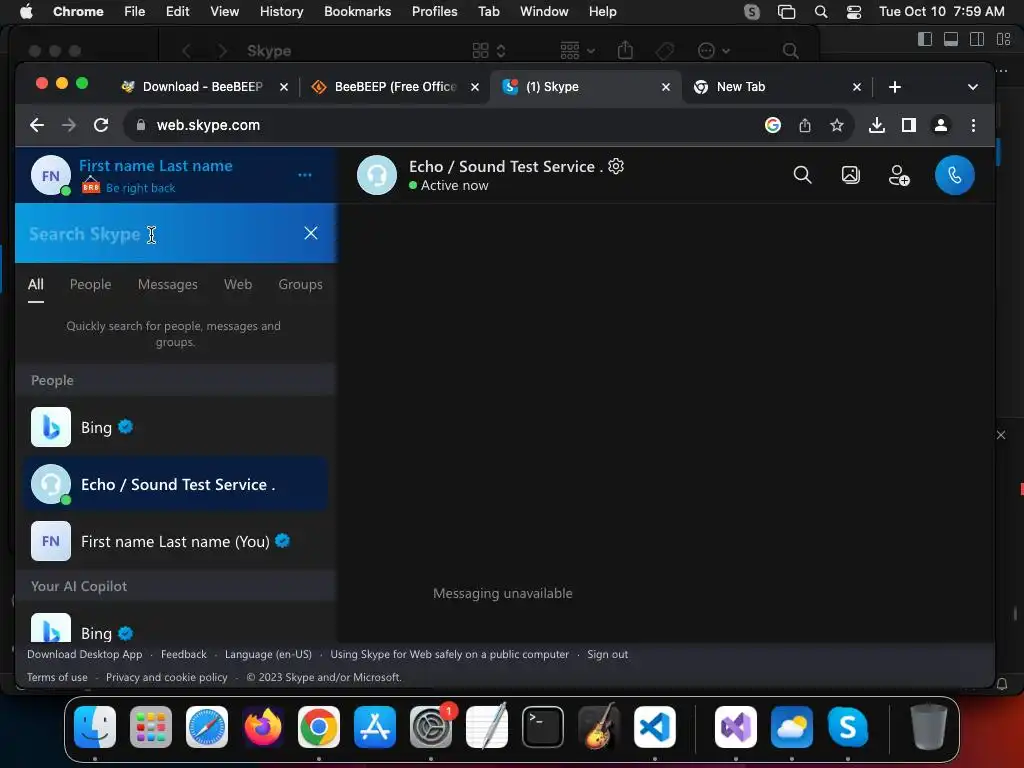Viewport: 1024px width, 768px height.
Task: Open the Bookmarks menu
Action: pyautogui.click(x=357, y=12)
